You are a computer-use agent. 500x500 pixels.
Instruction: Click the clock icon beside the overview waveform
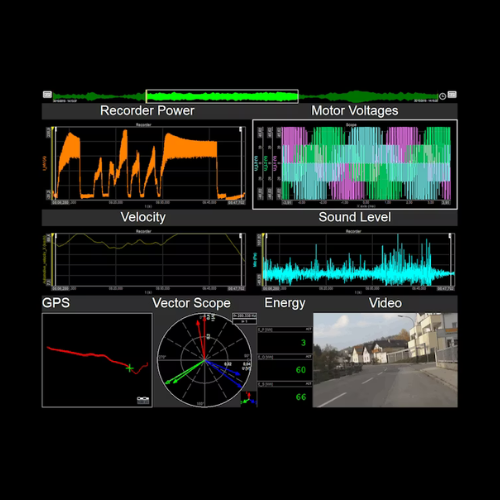[442, 96]
